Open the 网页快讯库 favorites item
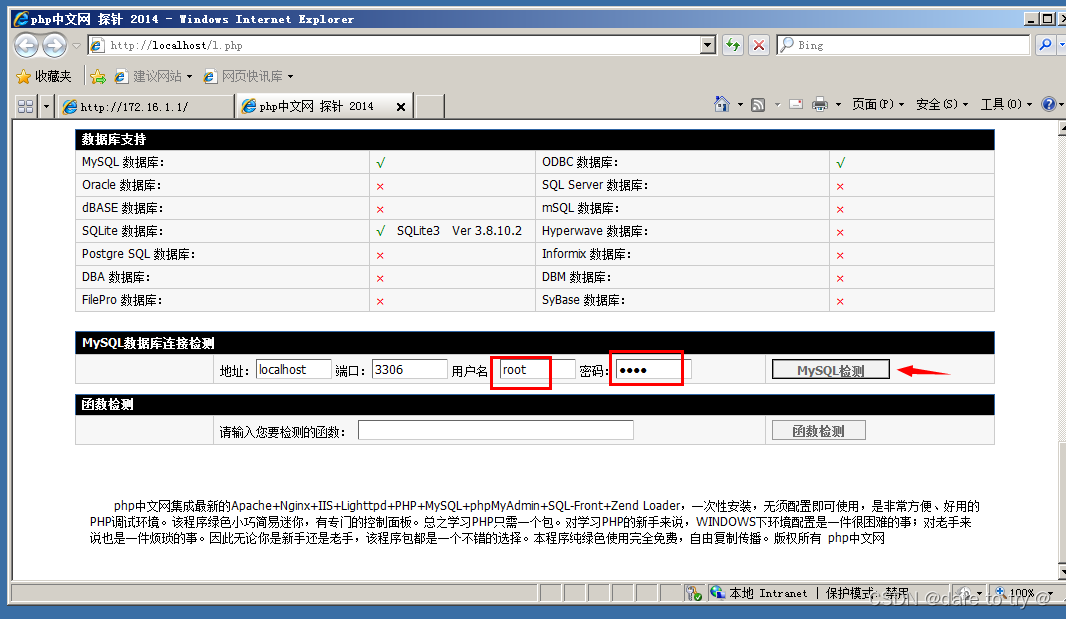The width and height of the screenshot is (1066, 619). point(248,76)
